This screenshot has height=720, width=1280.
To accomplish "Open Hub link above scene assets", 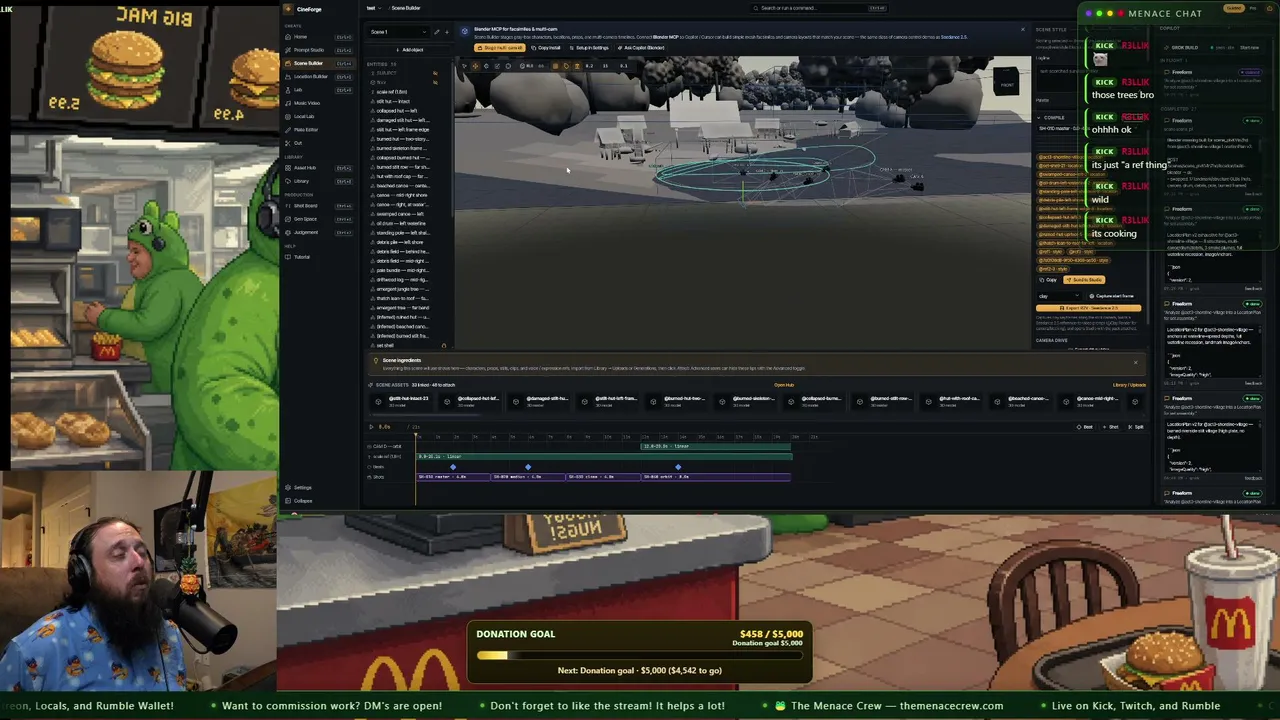I will (x=784, y=385).
